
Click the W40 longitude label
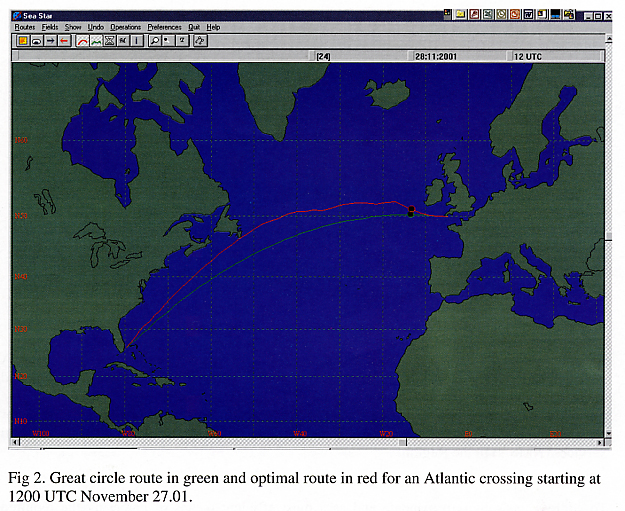300,434
